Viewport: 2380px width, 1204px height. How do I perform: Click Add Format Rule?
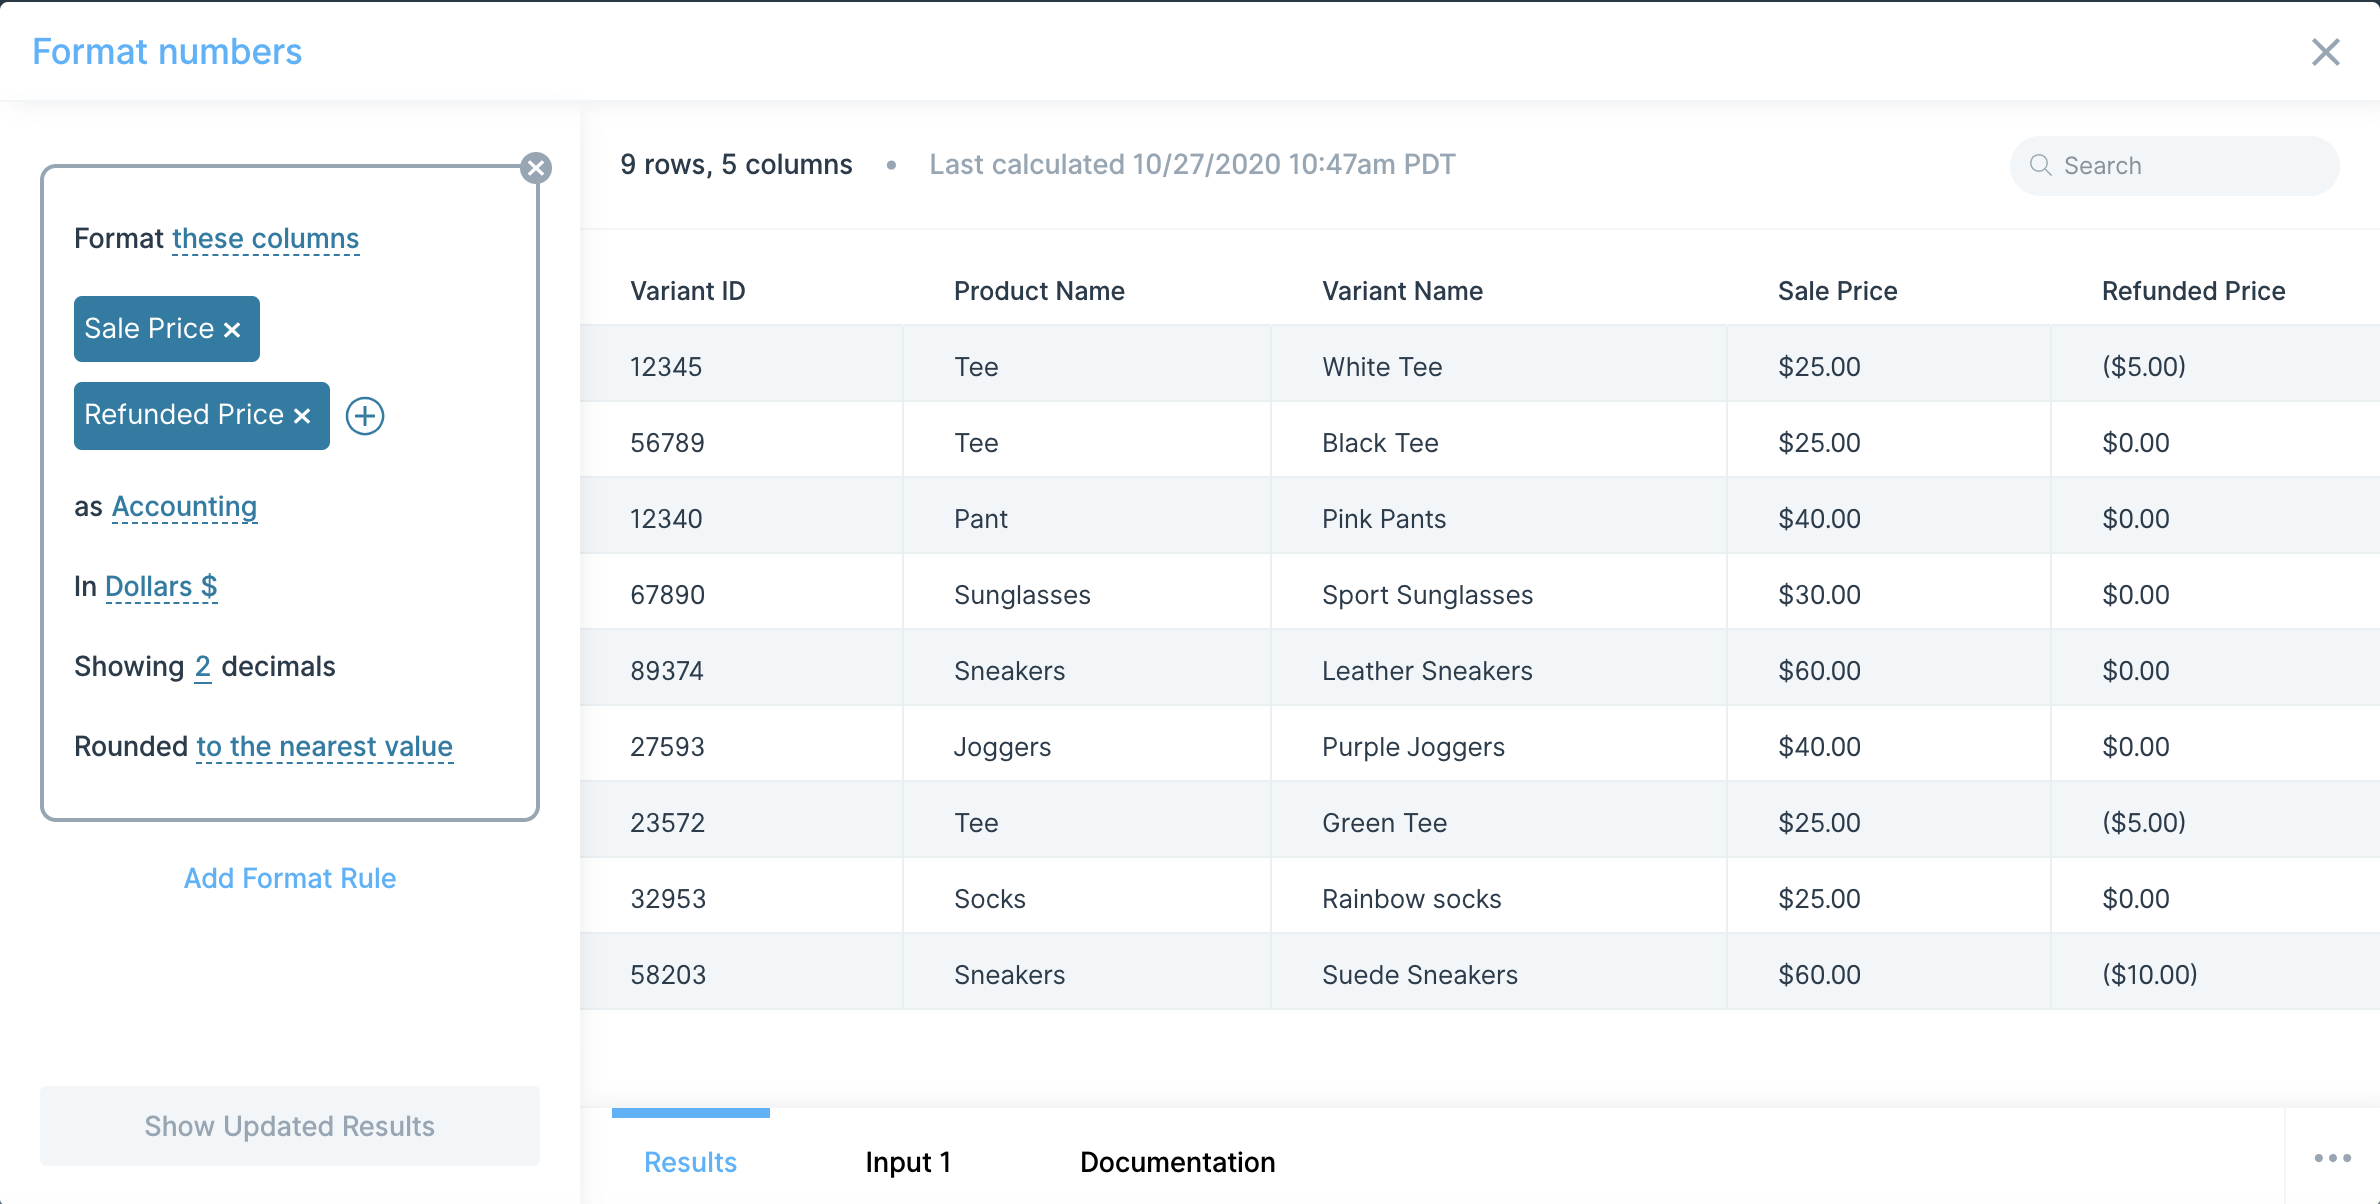pos(290,878)
